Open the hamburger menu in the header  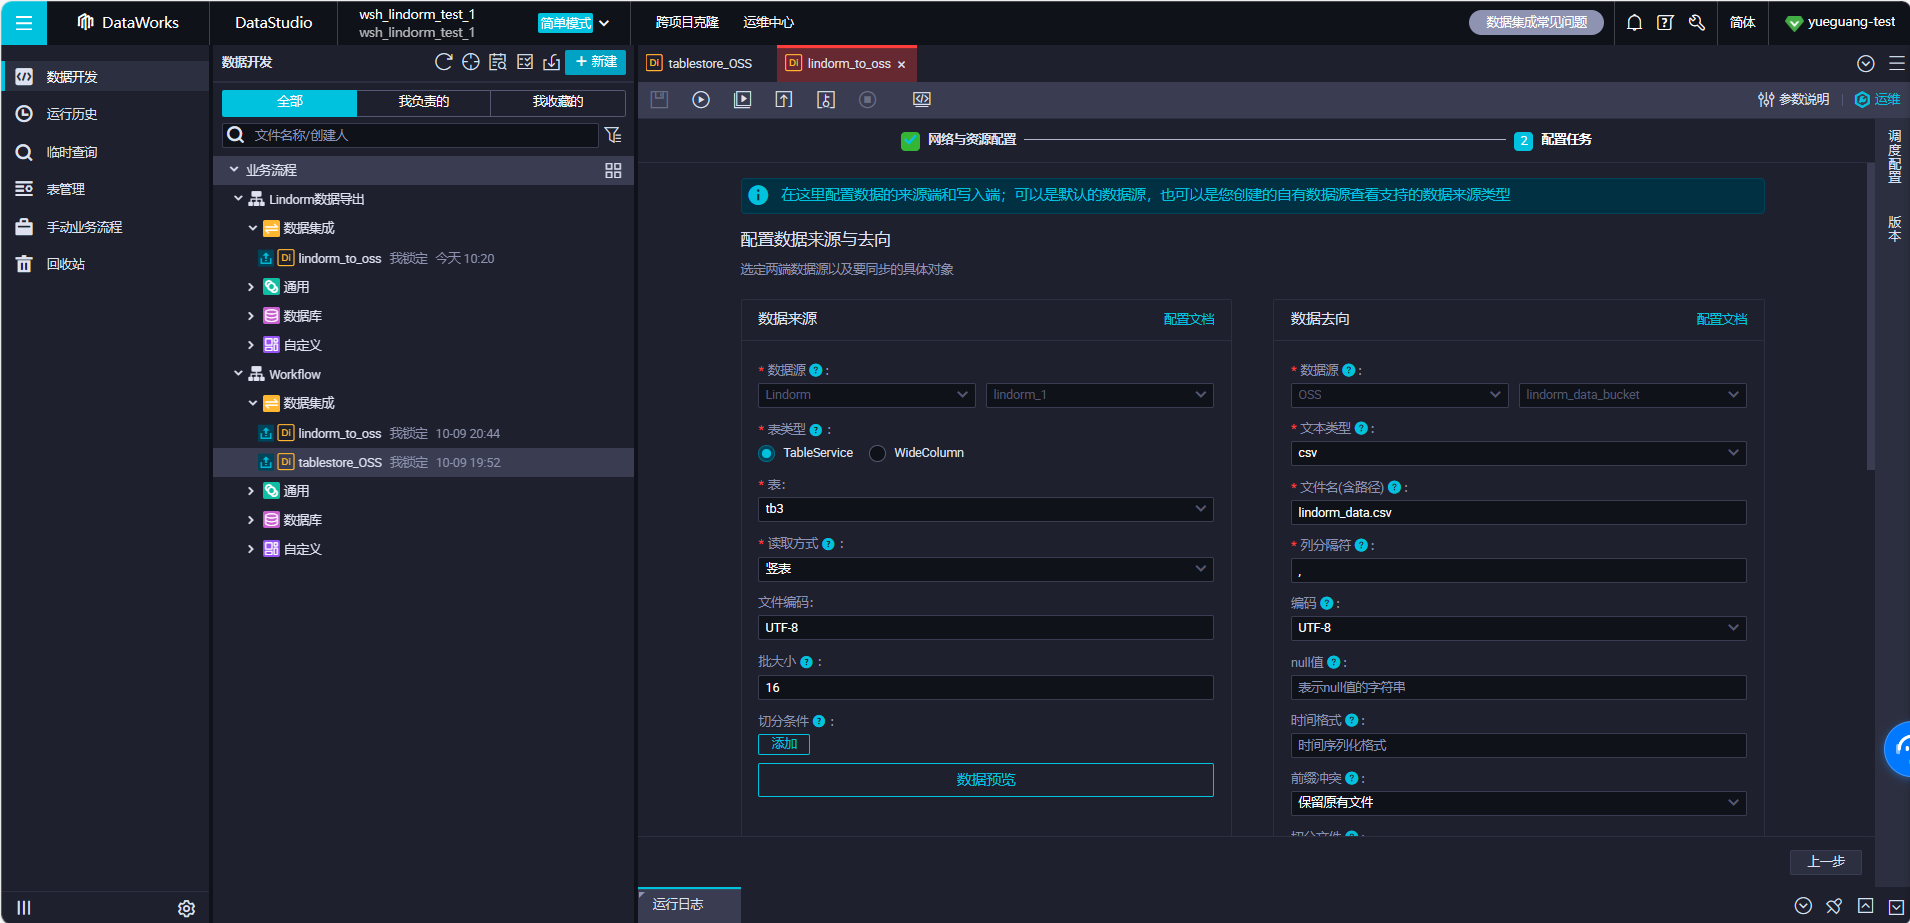(24, 22)
